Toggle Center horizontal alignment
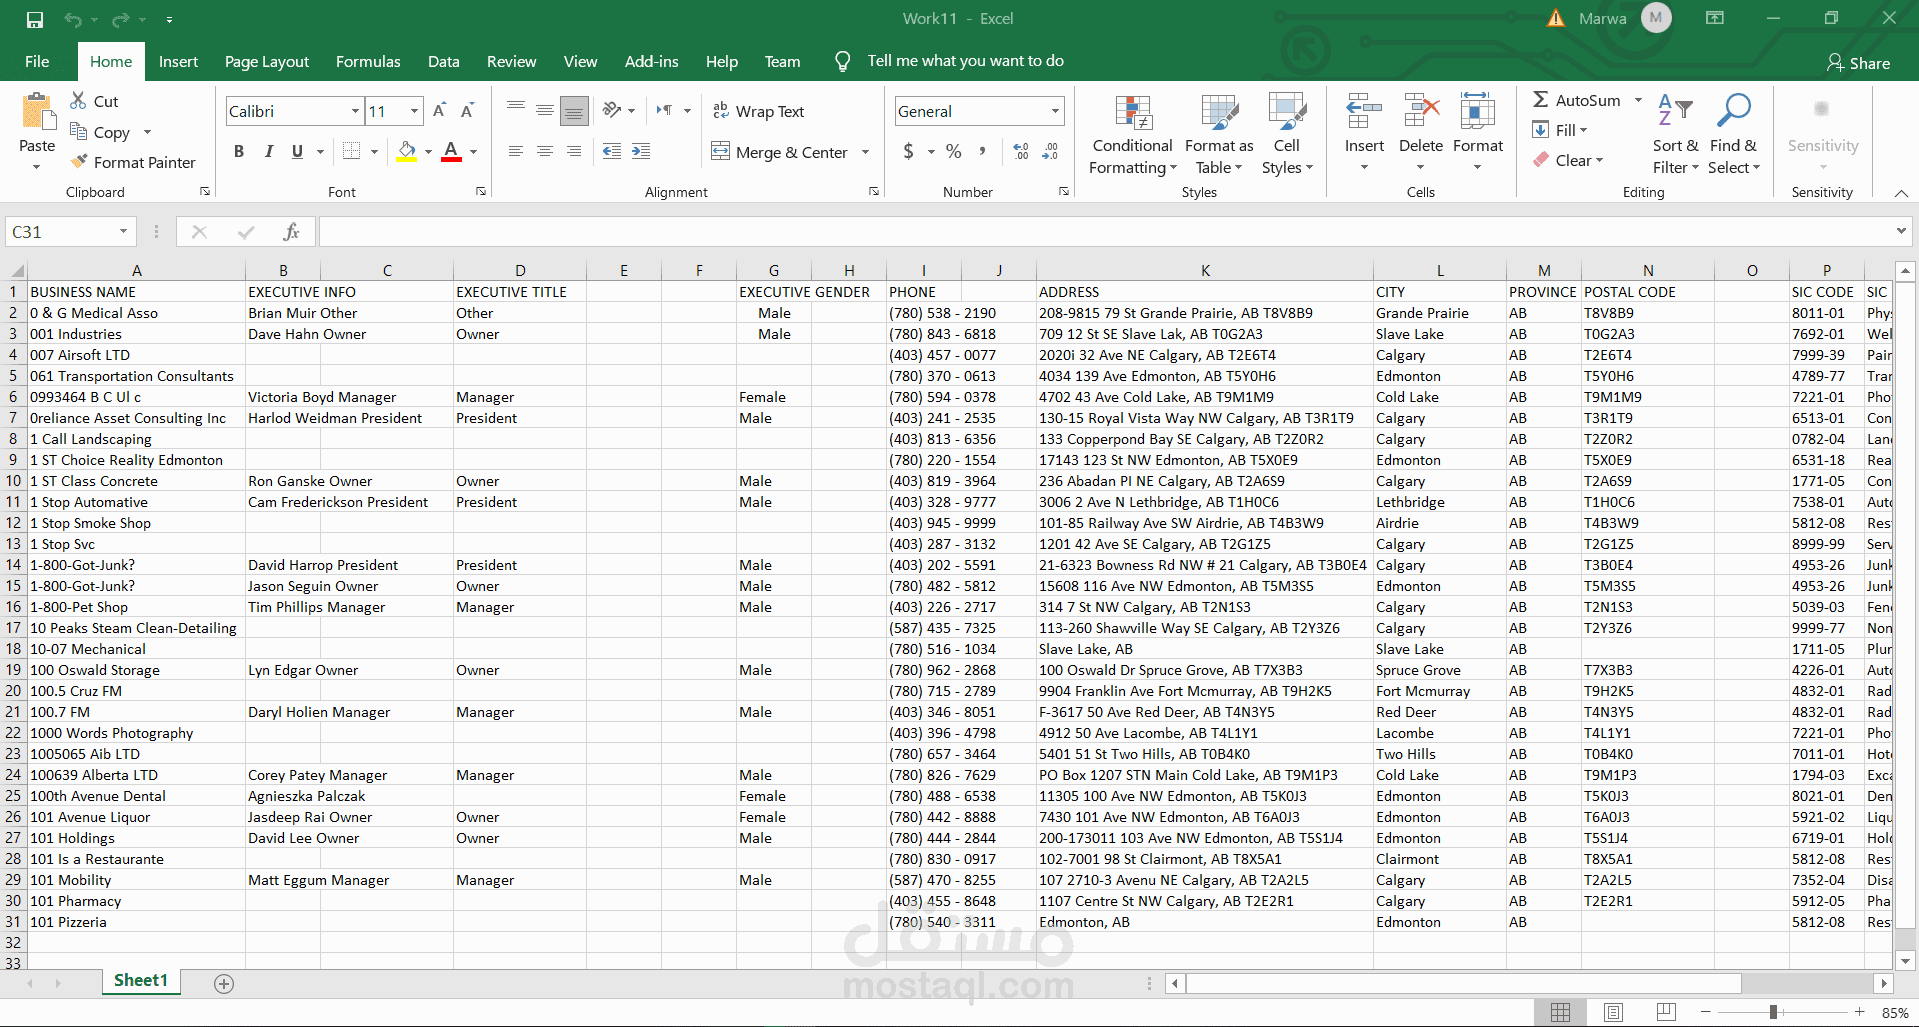The height and width of the screenshot is (1027, 1919). point(545,151)
